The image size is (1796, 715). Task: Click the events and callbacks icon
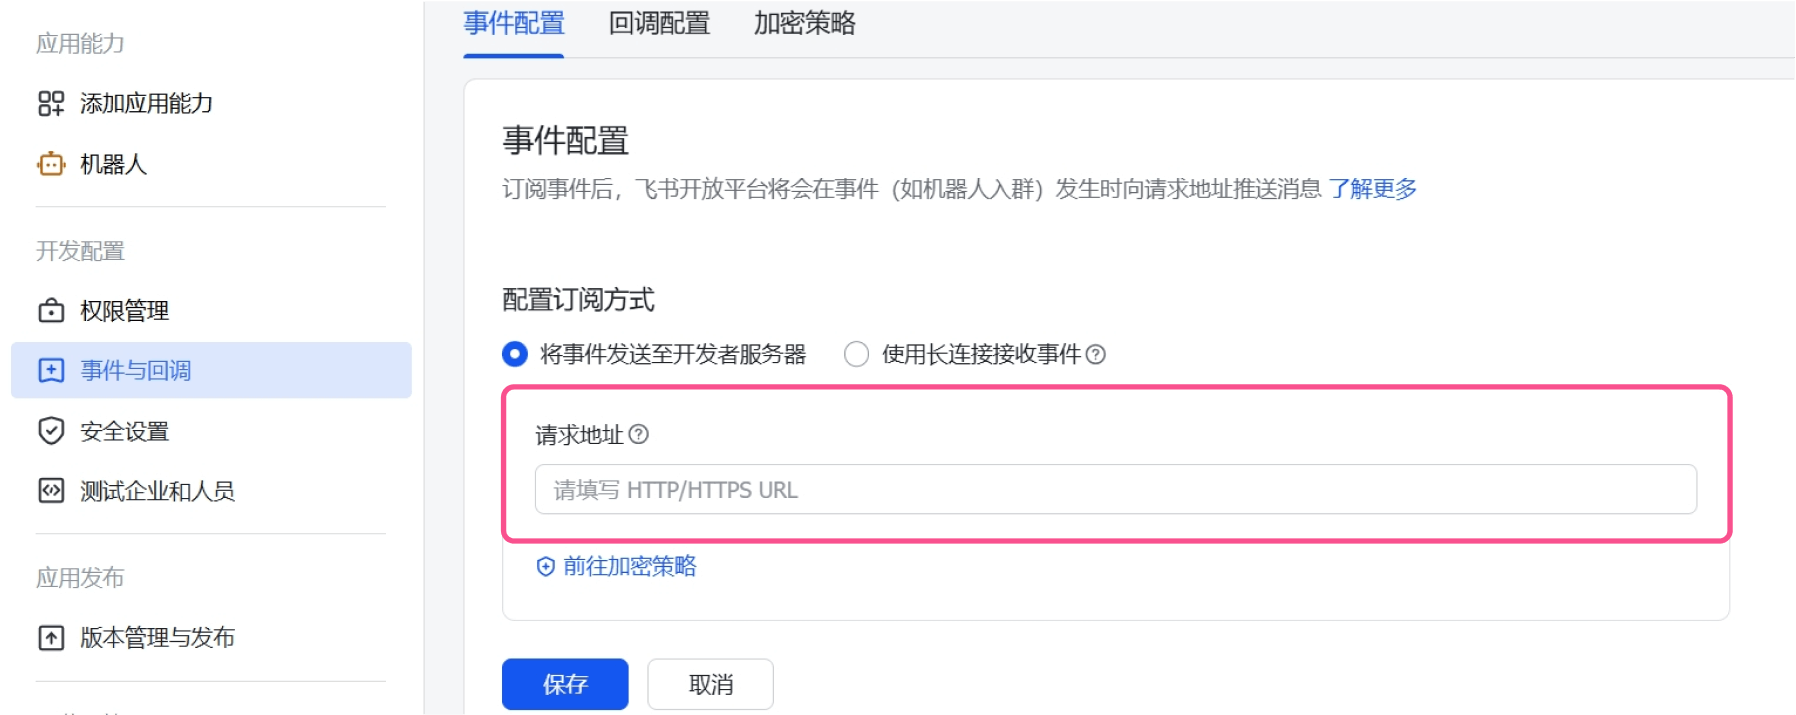[x=51, y=371]
